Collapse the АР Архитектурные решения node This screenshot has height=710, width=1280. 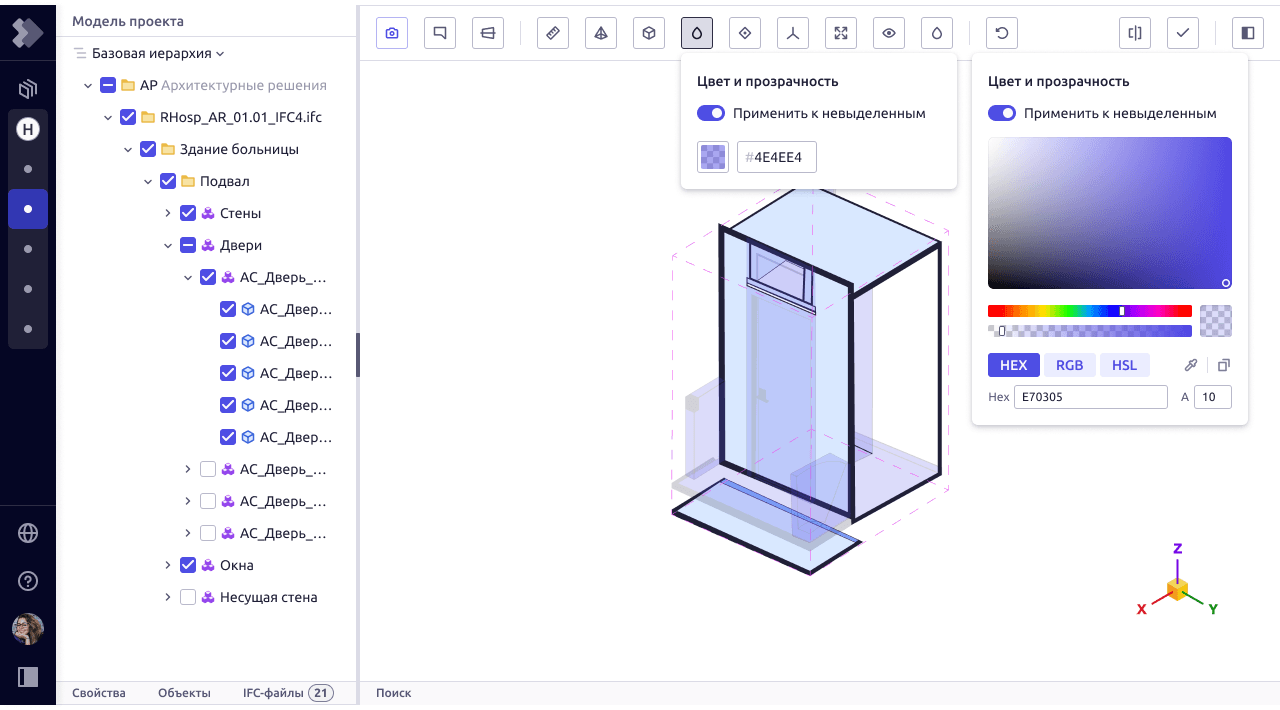point(88,85)
